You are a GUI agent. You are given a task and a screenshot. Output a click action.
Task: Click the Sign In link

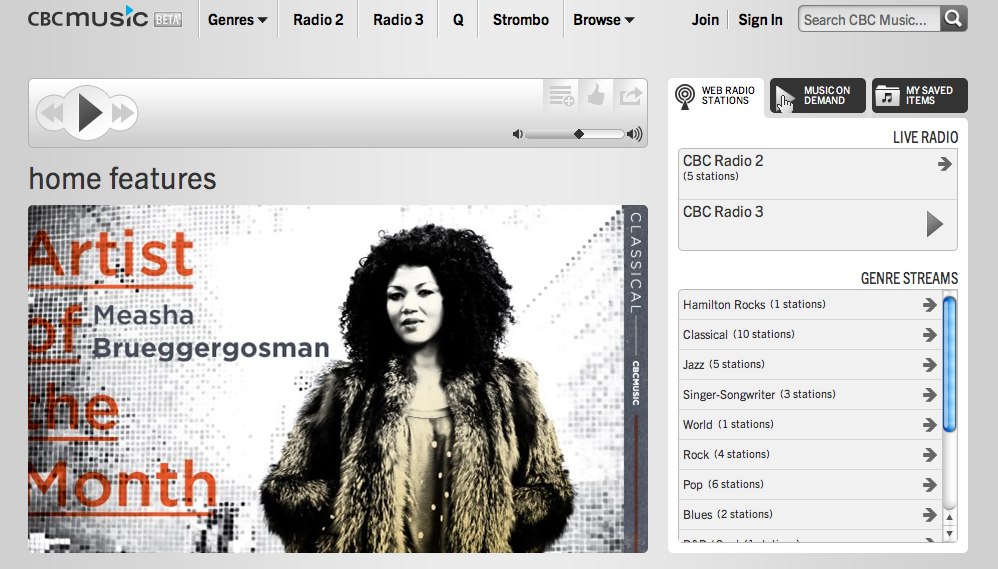pyautogui.click(x=760, y=20)
